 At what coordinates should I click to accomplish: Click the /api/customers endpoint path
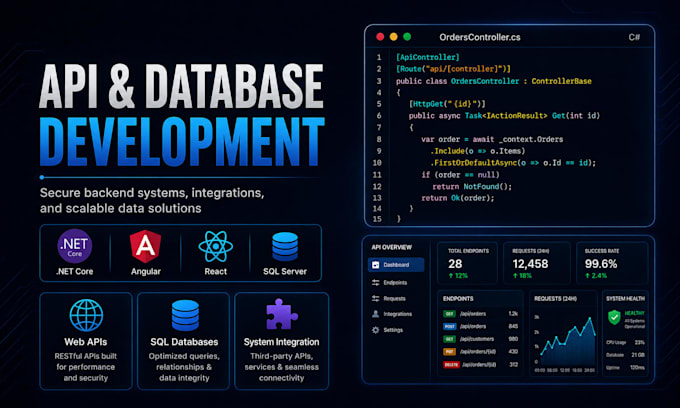[x=477, y=339]
